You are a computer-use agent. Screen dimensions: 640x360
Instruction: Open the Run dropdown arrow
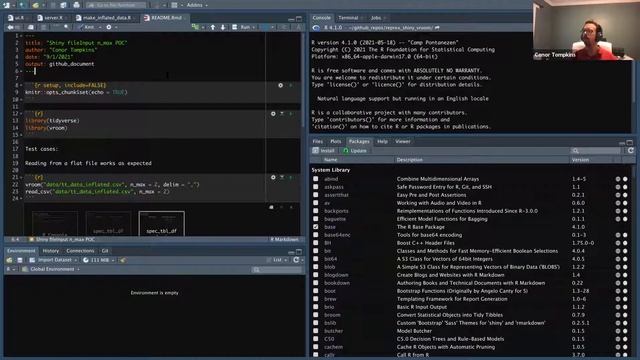coord(254,27)
